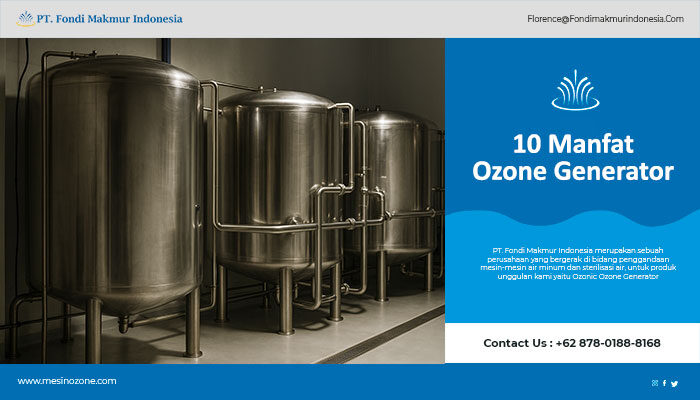Click the square grid icon beside Facebook

click(655, 383)
